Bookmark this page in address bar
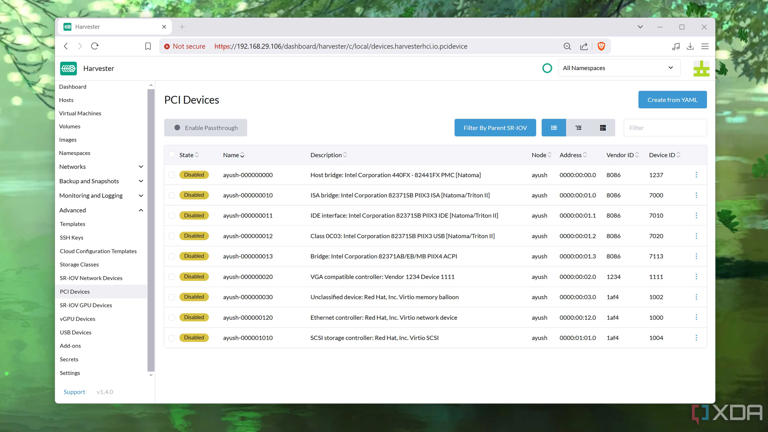This screenshot has width=768, height=432. click(x=148, y=46)
